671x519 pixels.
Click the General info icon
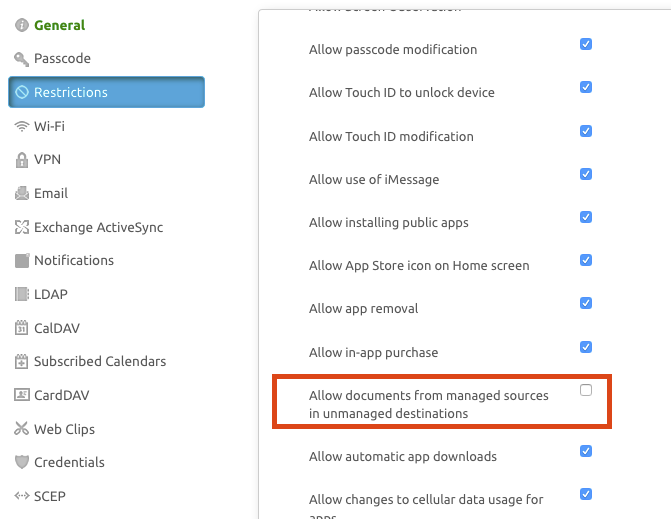click(x=21, y=25)
